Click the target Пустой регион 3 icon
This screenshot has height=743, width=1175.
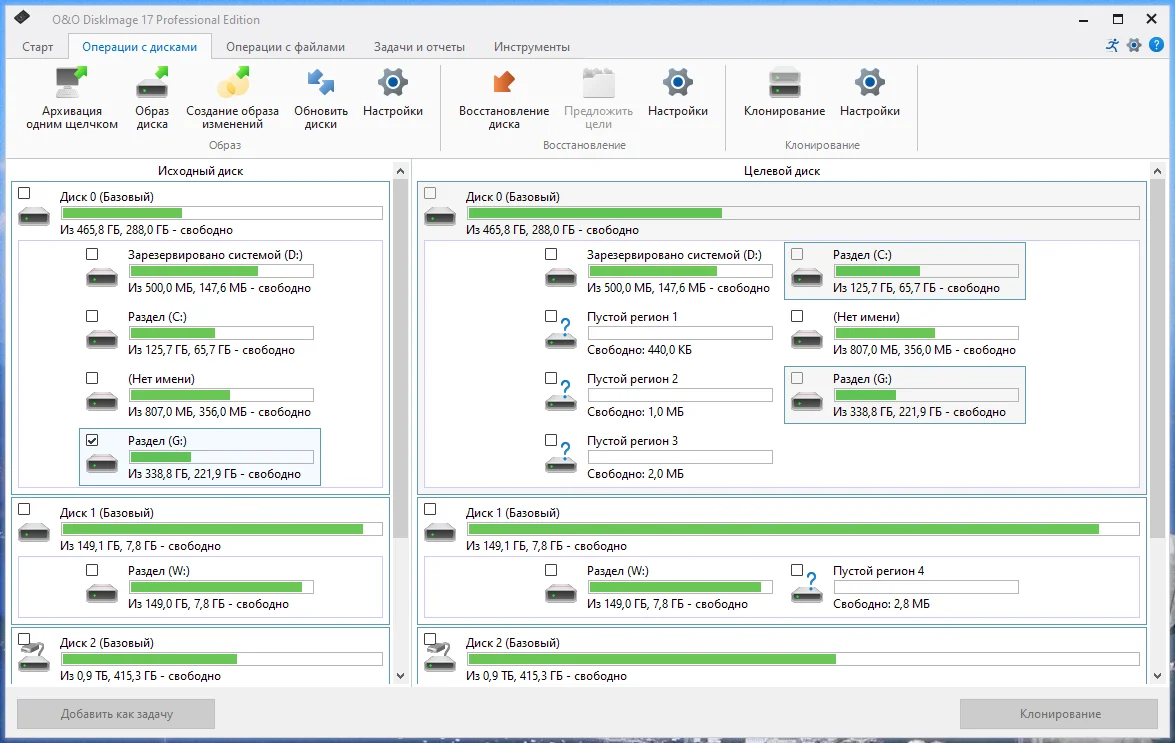pyautogui.click(x=561, y=459)
